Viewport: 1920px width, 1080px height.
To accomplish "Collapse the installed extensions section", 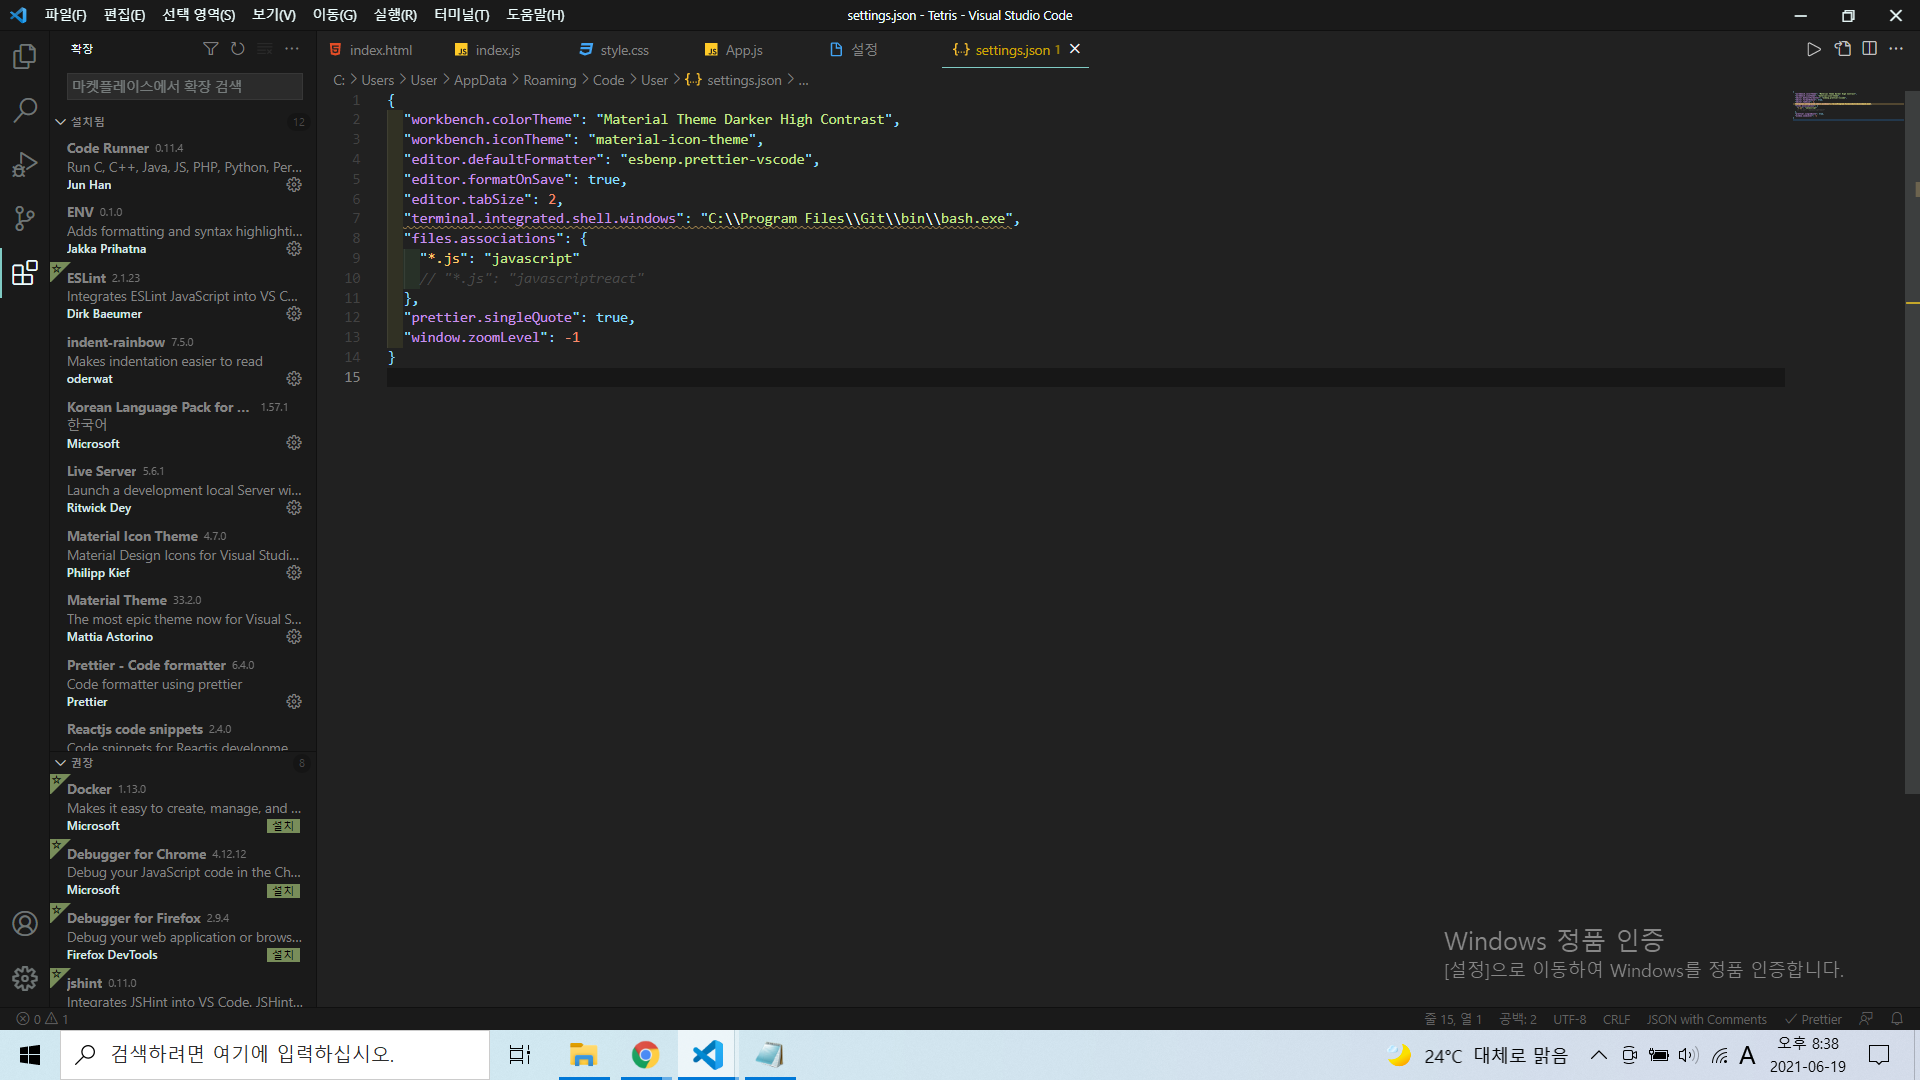I will [61, 122].
